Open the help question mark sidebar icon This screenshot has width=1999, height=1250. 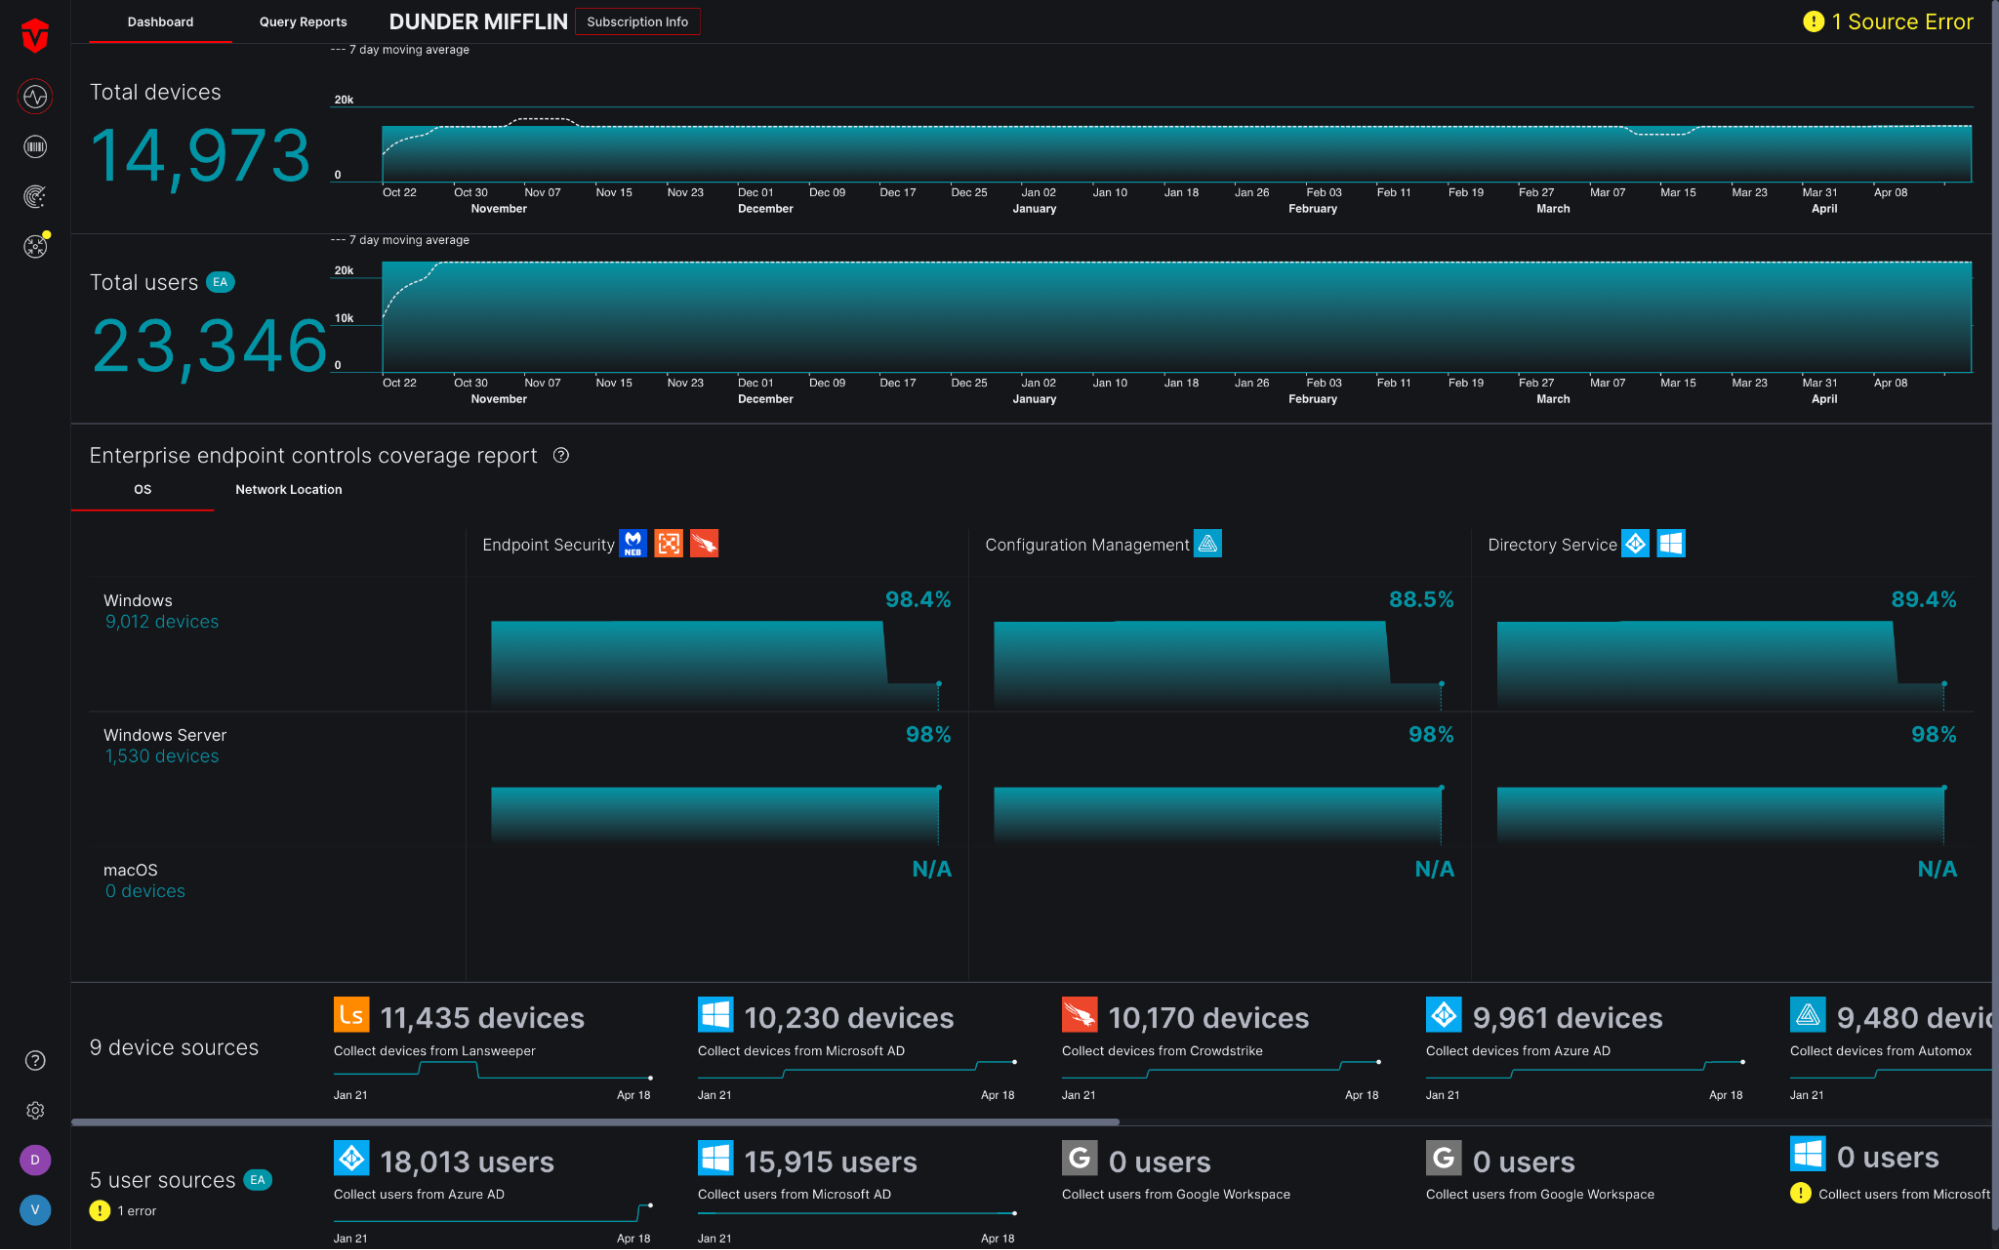click(x=35, y=1061)
